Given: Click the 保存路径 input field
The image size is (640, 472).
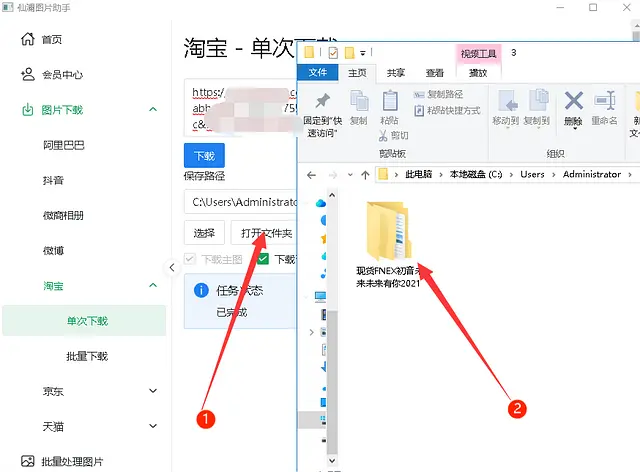Looking at the screenshot, I should [241, 202].
